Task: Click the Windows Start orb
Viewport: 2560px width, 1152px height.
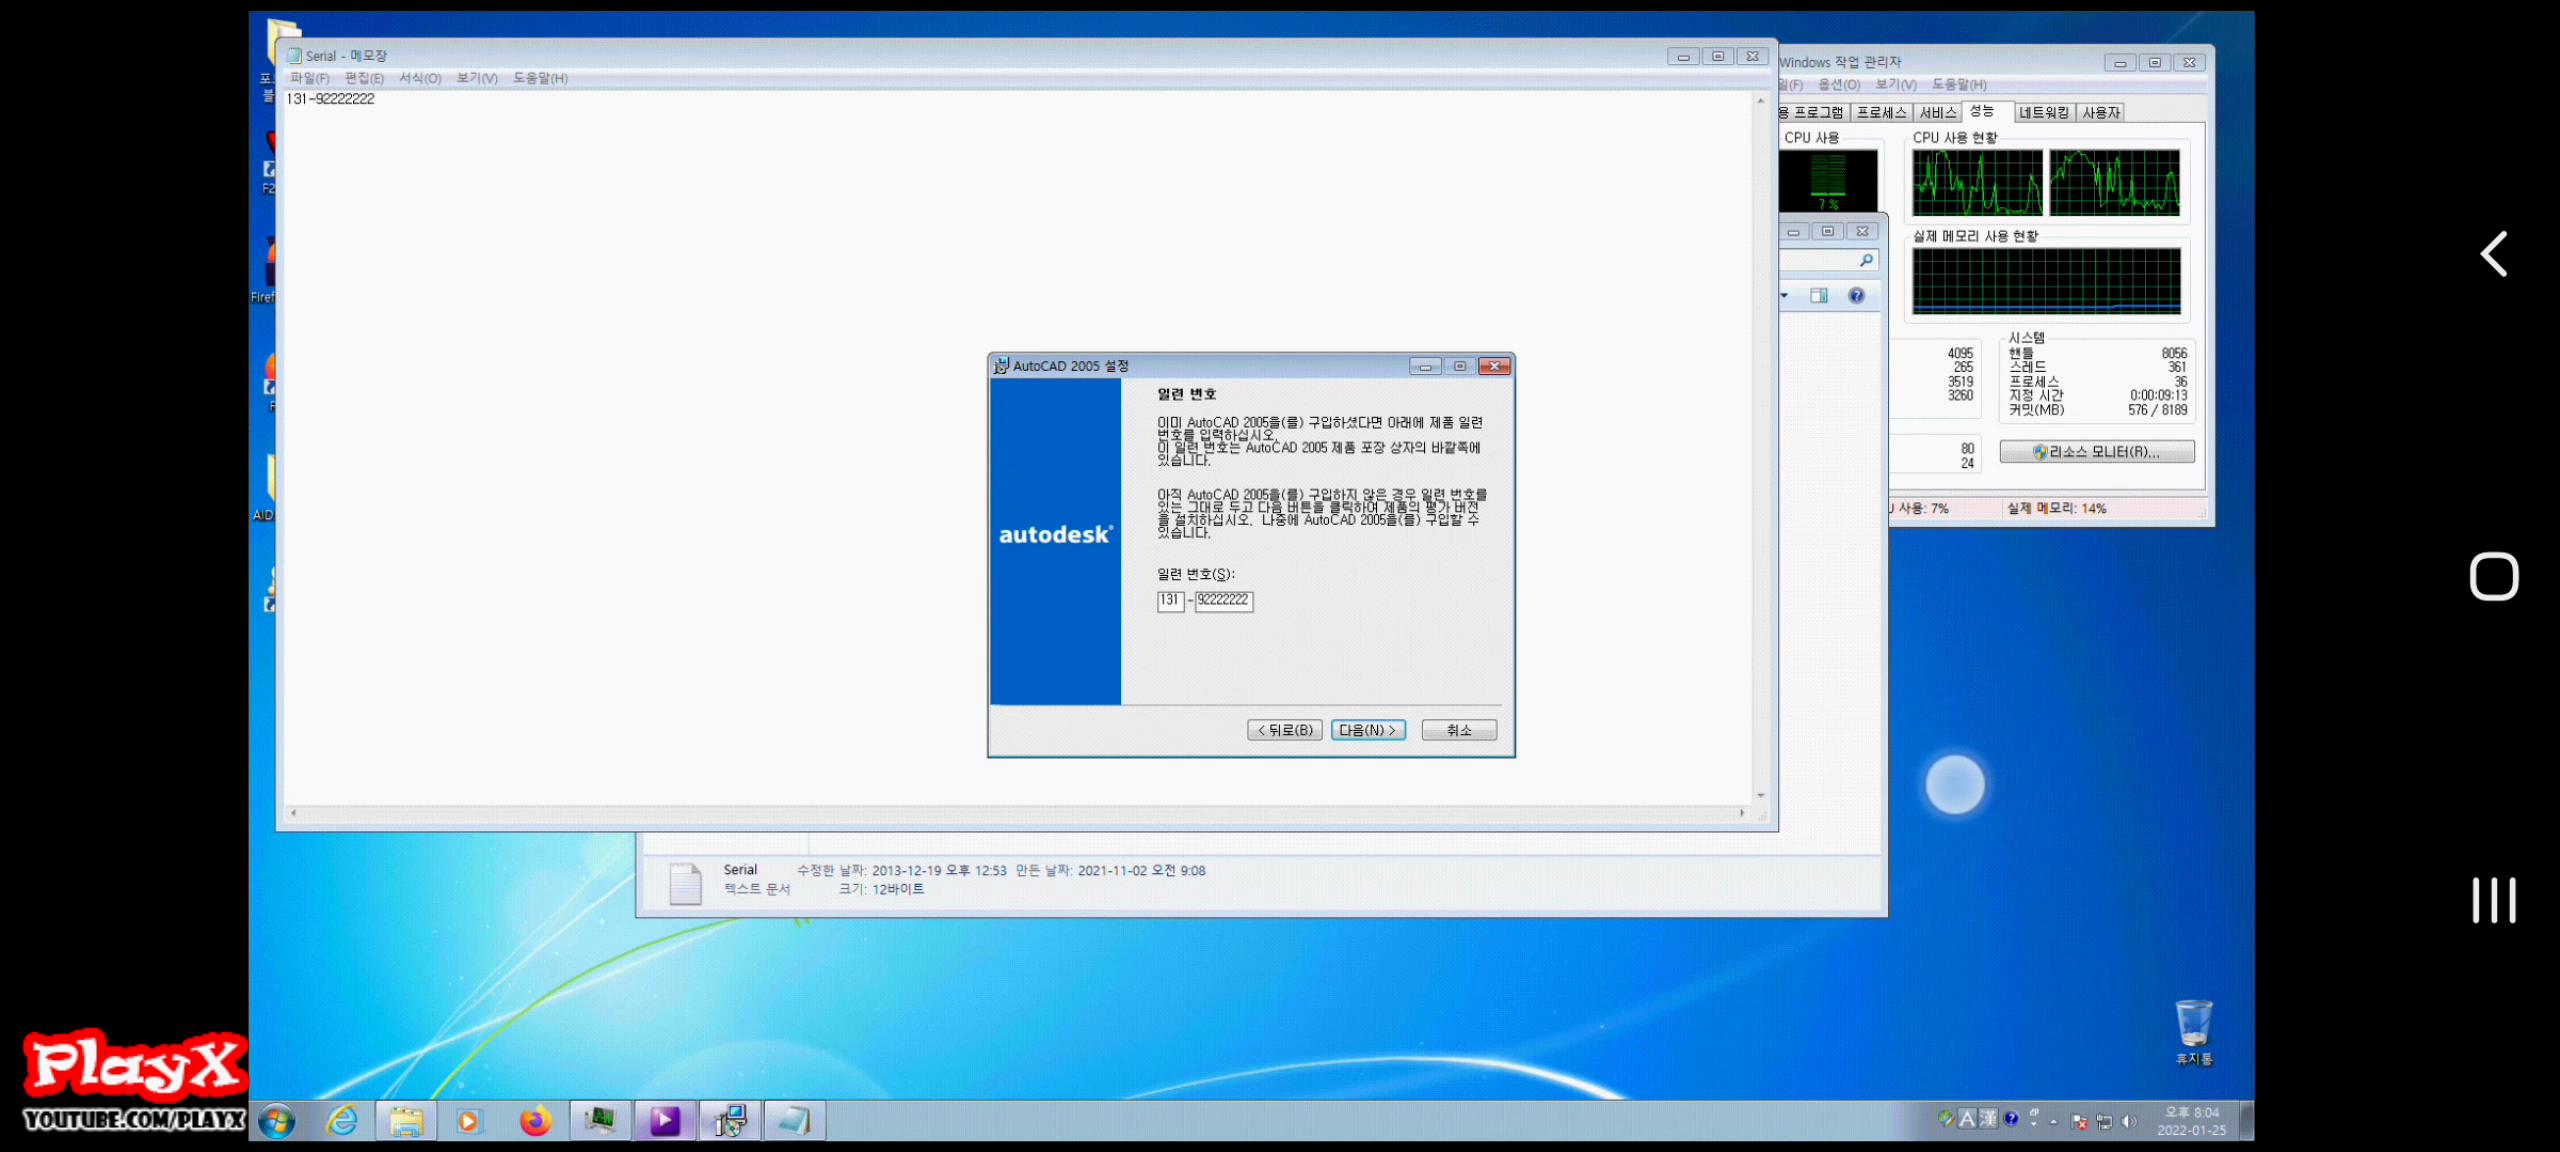Action: pos(277,1122)
